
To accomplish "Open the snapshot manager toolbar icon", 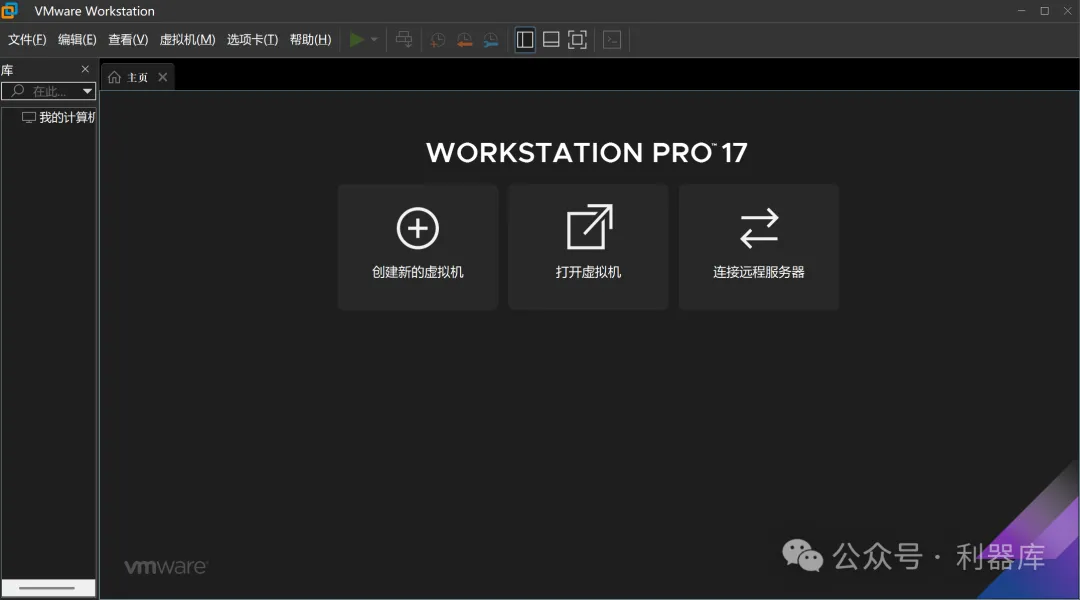I will [490, 40].
